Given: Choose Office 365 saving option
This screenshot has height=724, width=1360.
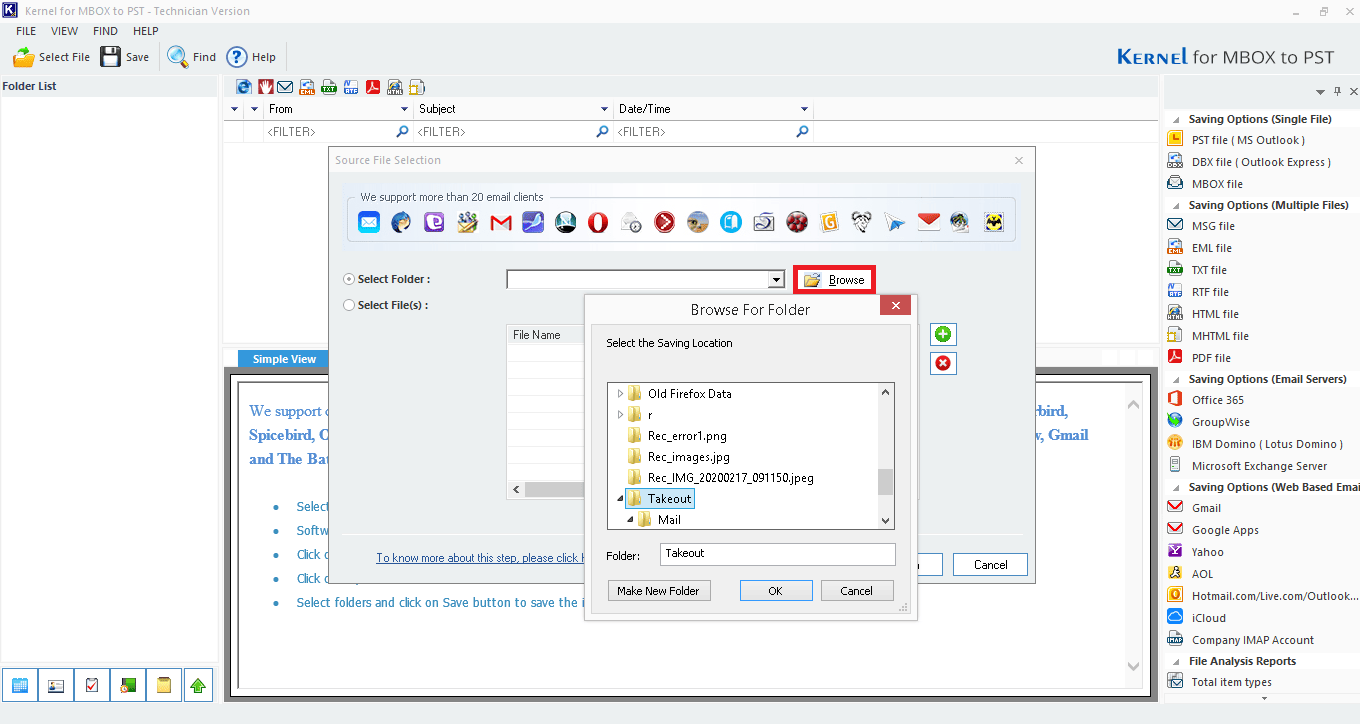Looking at the screenshot, I should coord(1217,400).
